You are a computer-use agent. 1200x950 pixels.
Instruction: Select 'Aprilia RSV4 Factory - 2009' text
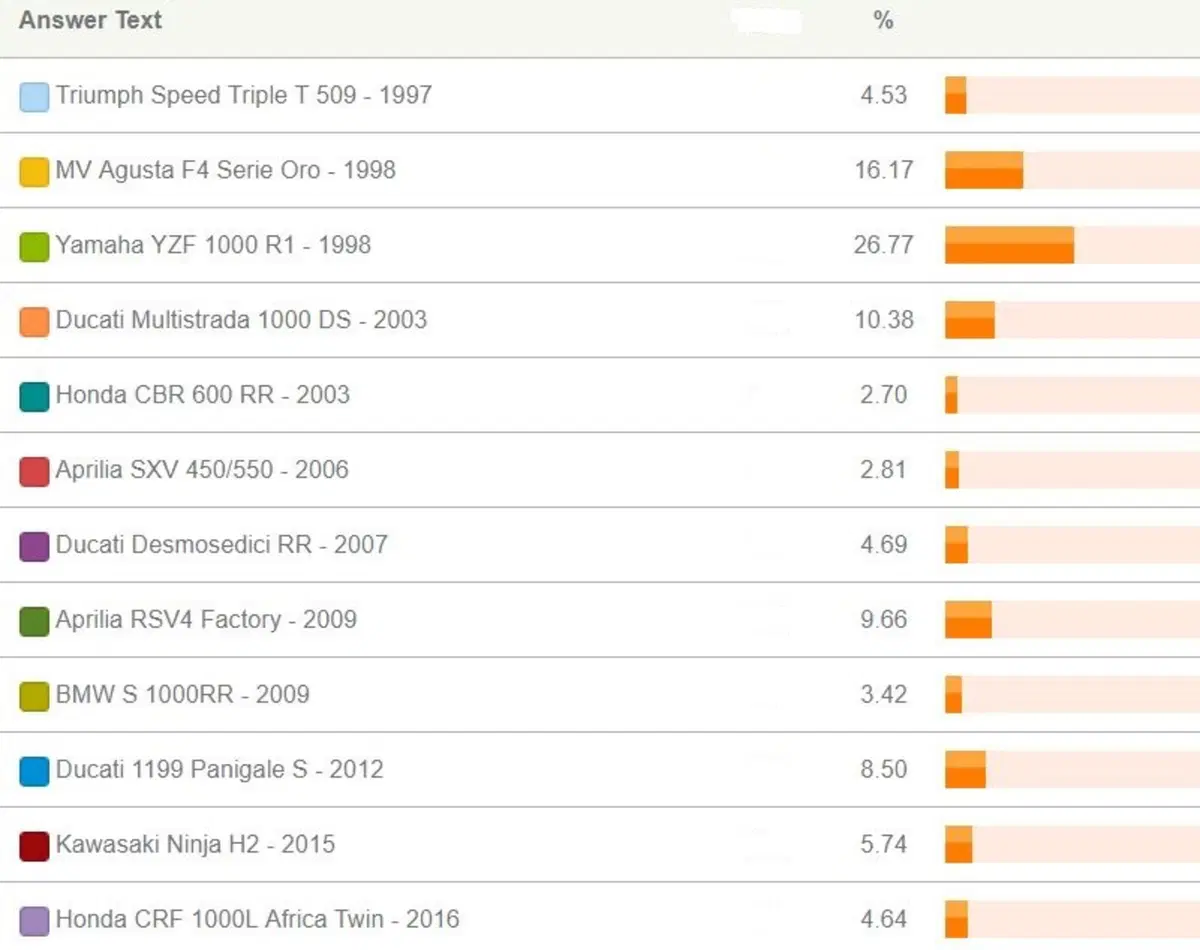[x=206, y=620]
